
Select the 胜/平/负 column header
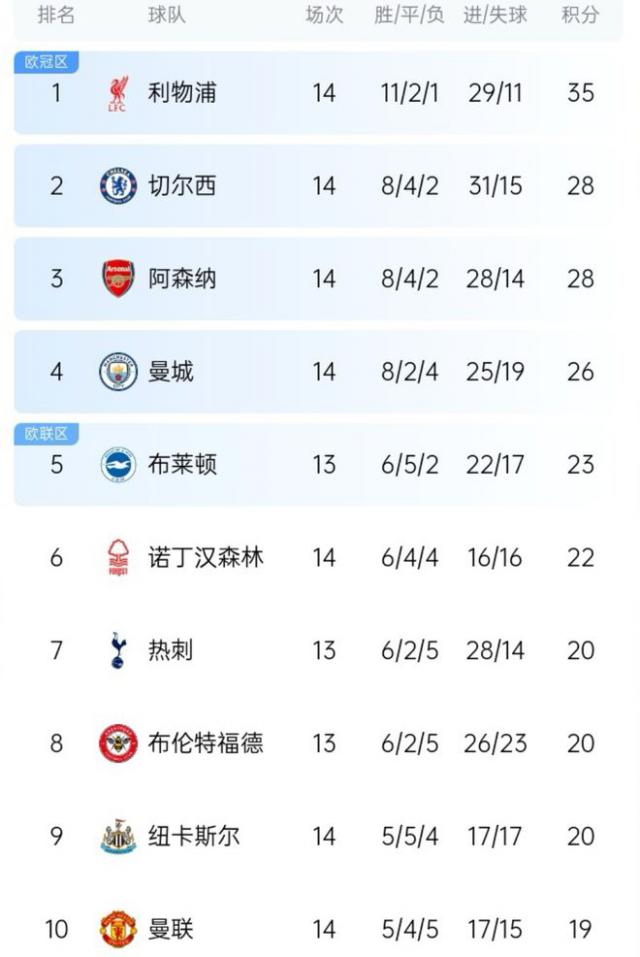[x=409, y=16]
